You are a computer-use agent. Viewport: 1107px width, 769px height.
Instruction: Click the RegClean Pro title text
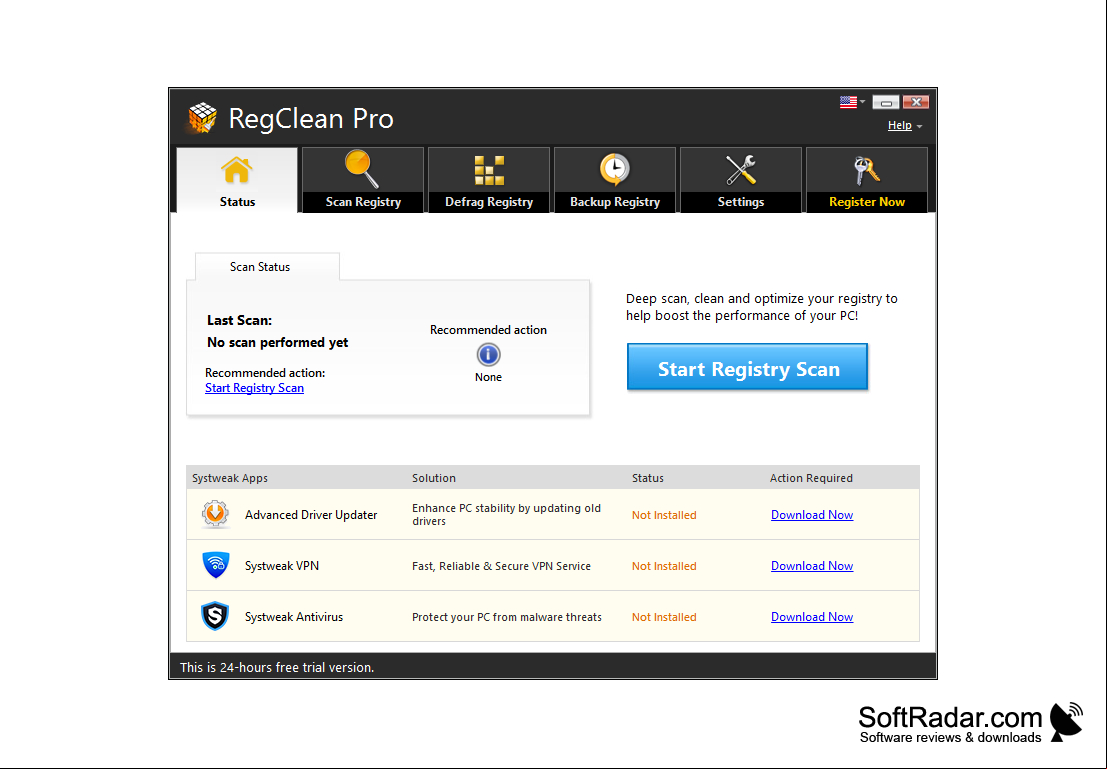coord(311,119)
